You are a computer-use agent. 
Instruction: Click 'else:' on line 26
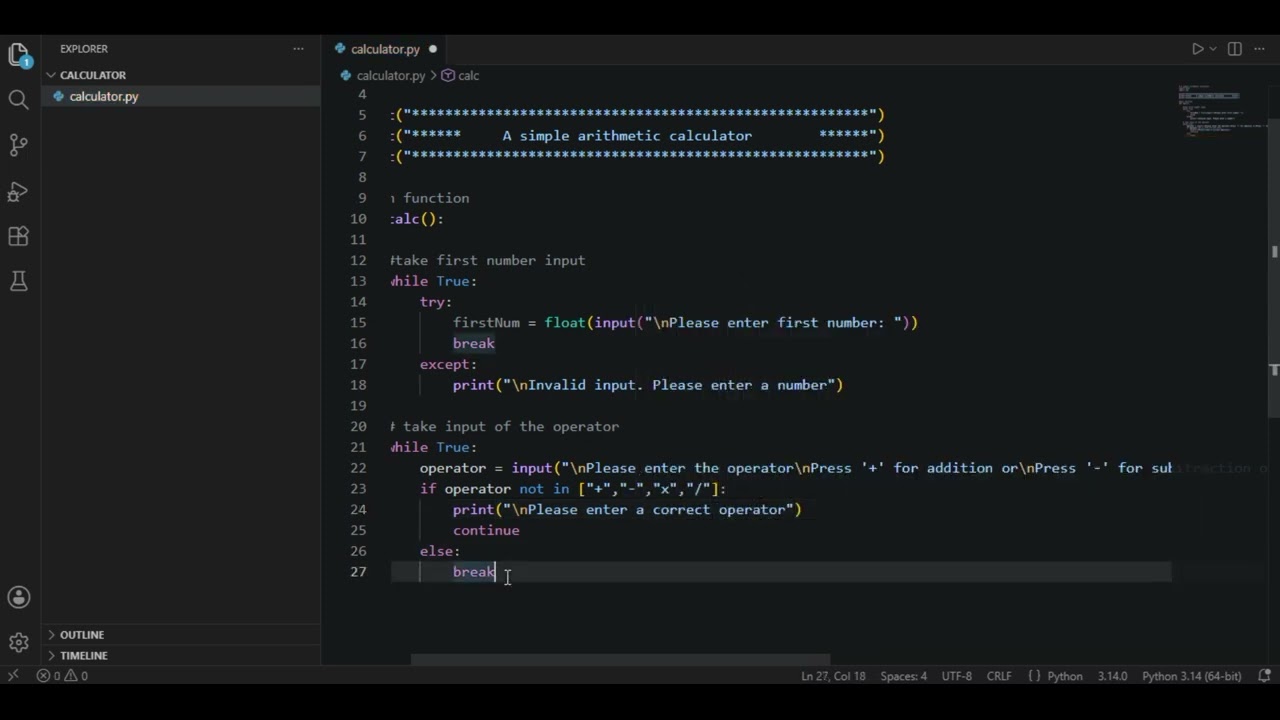coord(440,551)
